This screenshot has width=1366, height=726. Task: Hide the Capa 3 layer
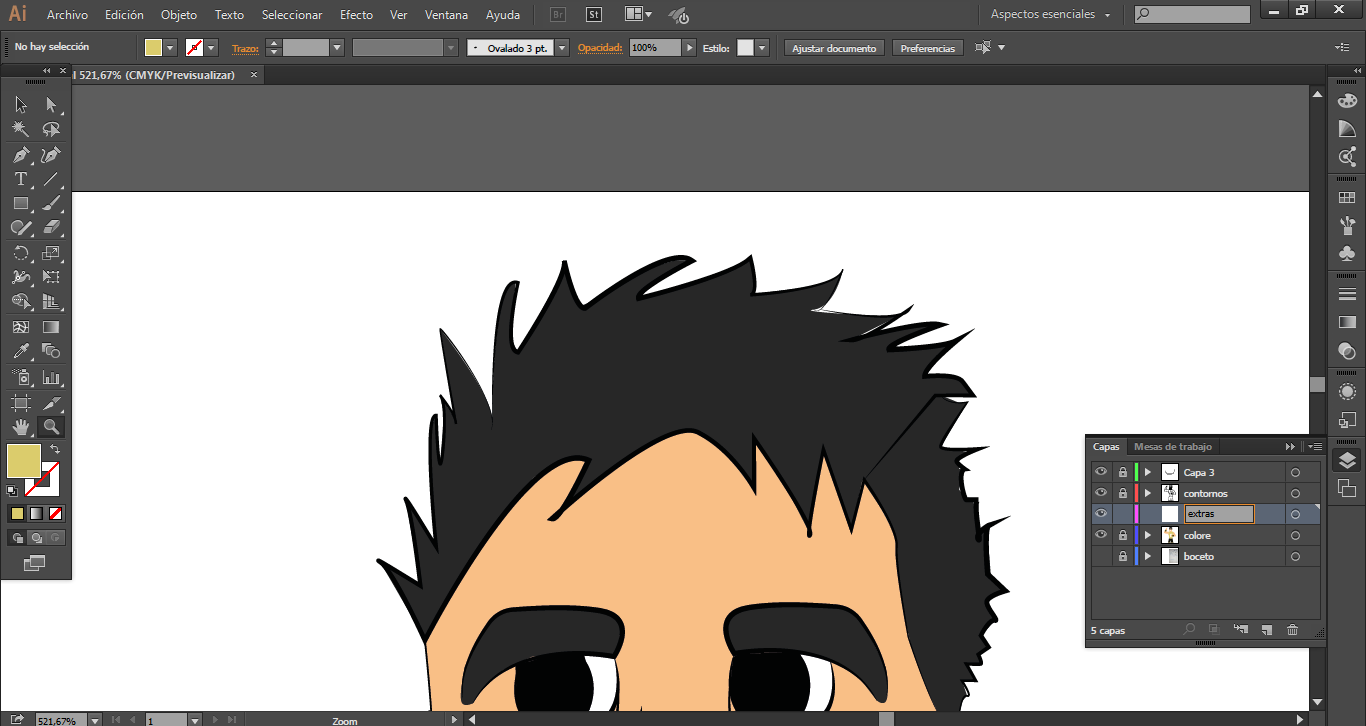(x=1101, y=472)
